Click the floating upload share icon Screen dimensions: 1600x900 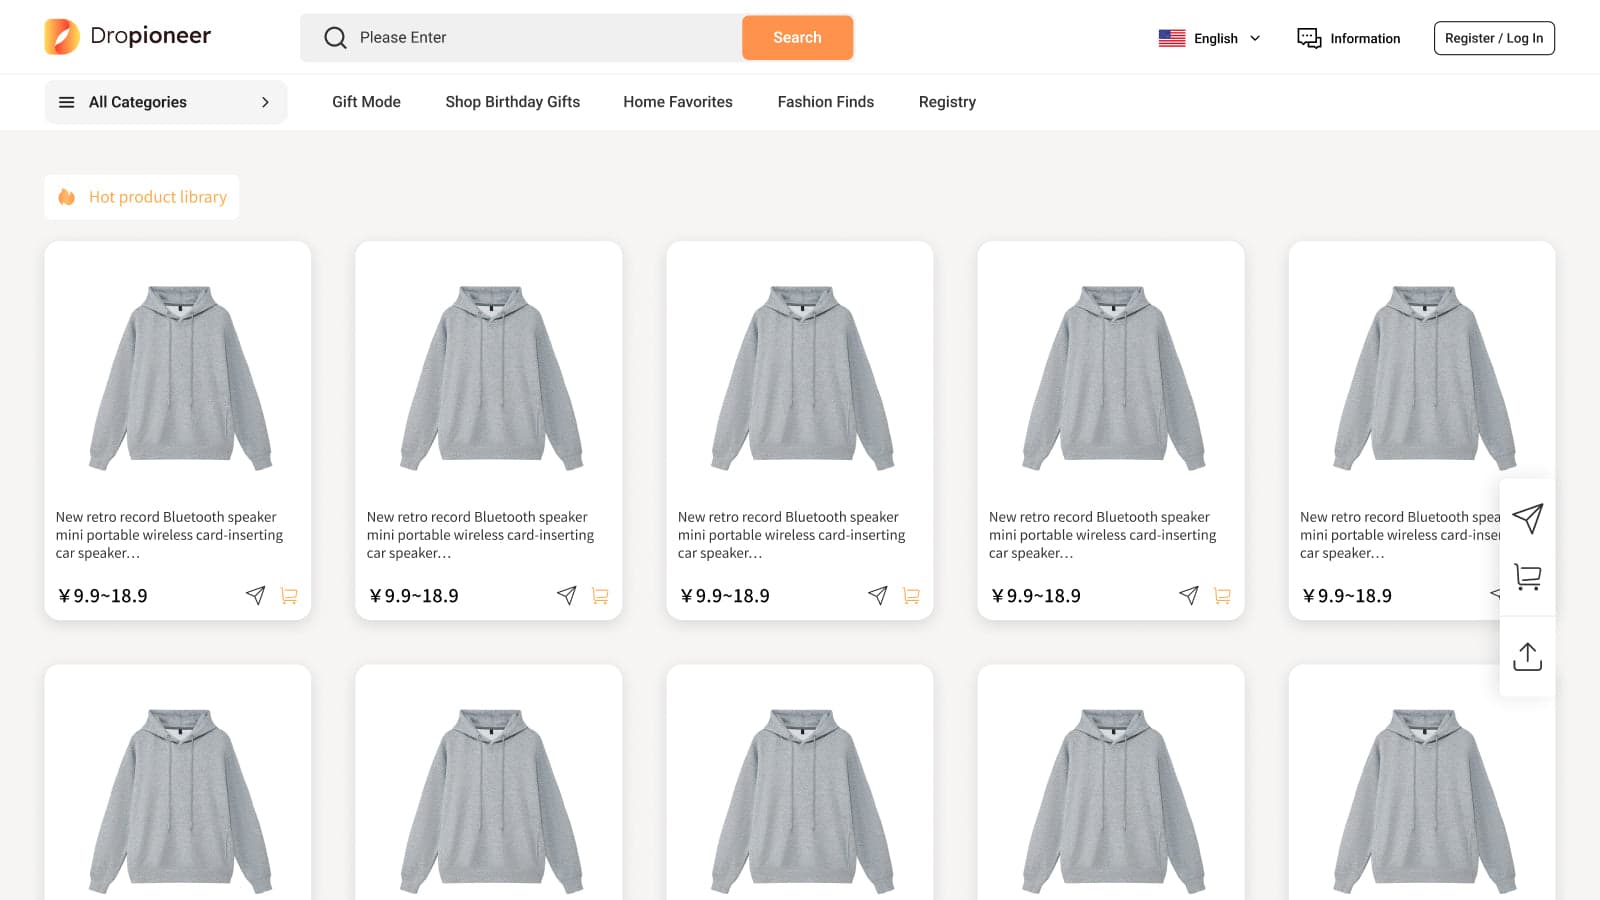click(1527, 656)
